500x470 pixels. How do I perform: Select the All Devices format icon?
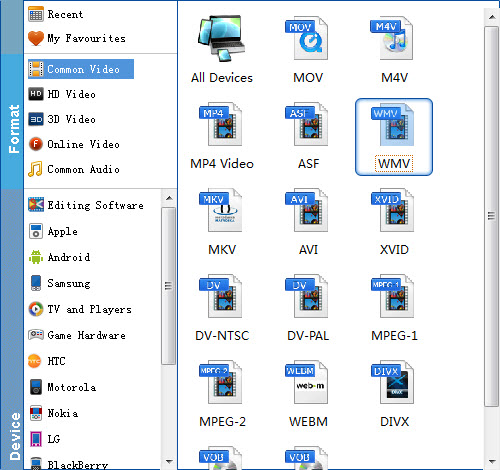point(221,38)
